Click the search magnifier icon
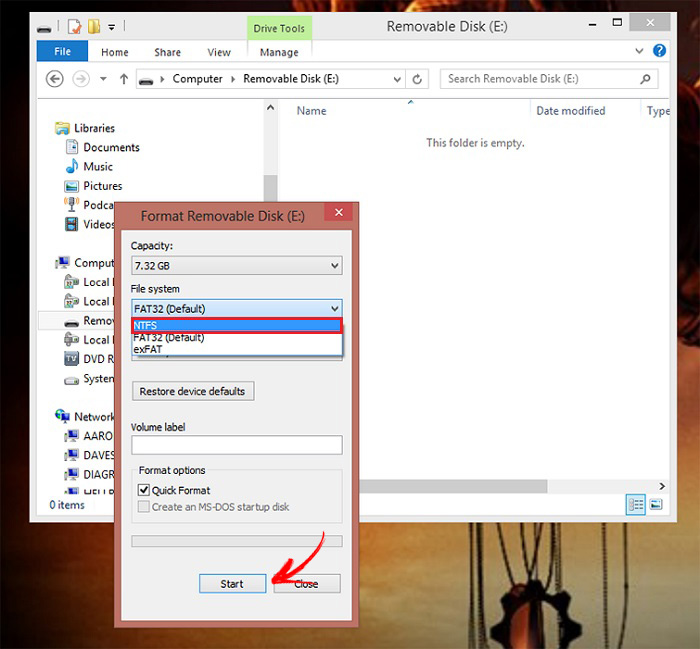 click(645, 79)
